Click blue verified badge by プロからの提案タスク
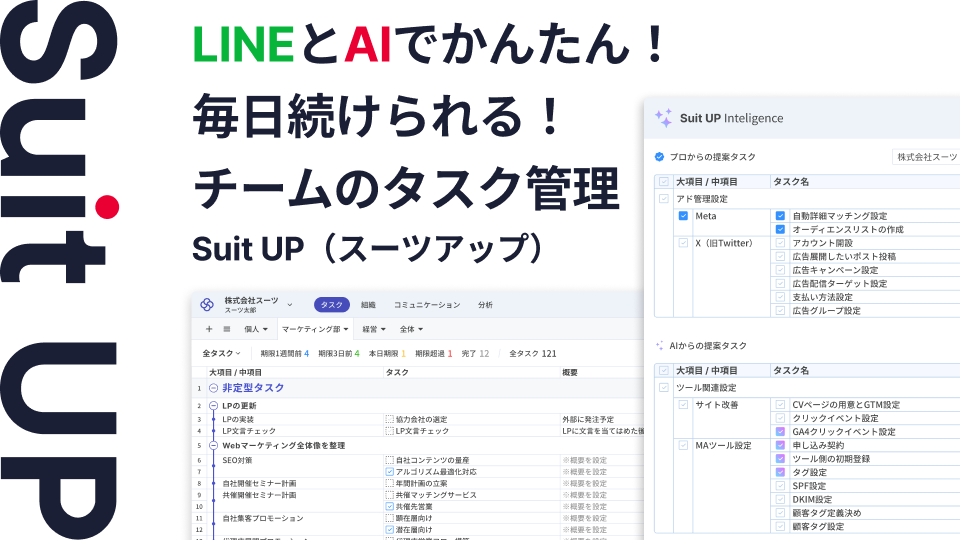The height and width of the screenshot is (541, 960). 659,157
